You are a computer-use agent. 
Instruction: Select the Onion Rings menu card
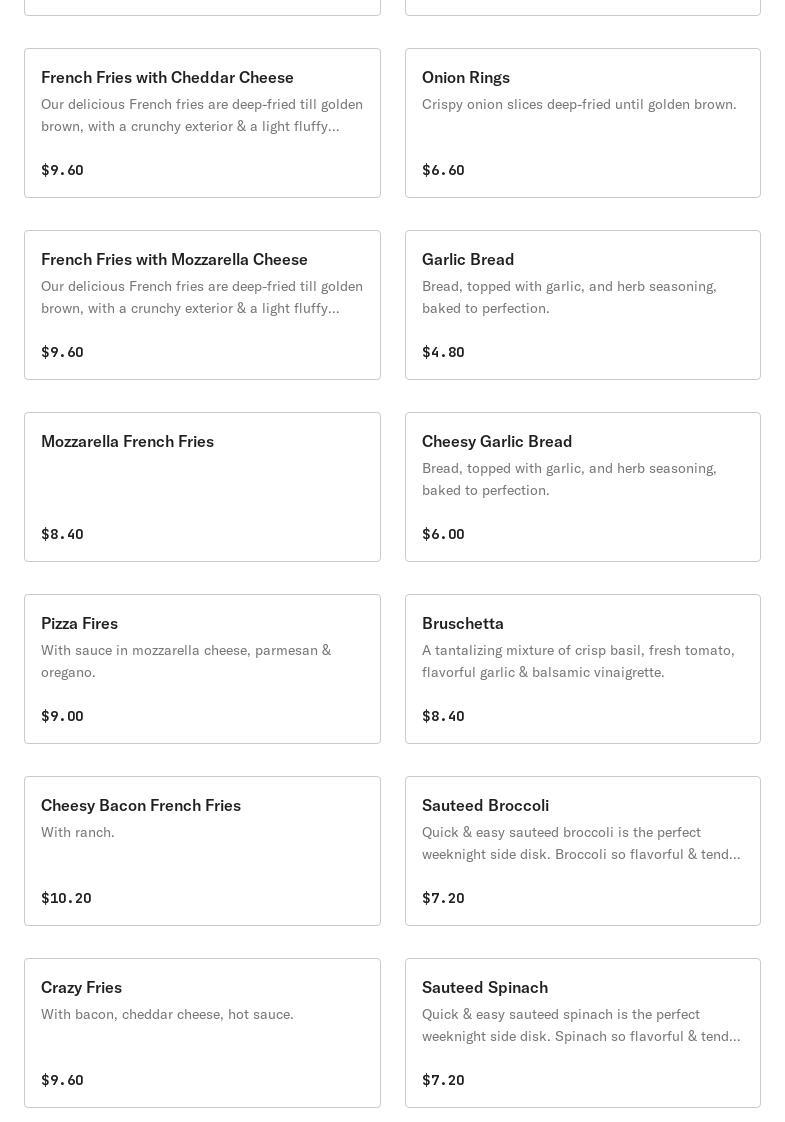[x=582, y=123]
